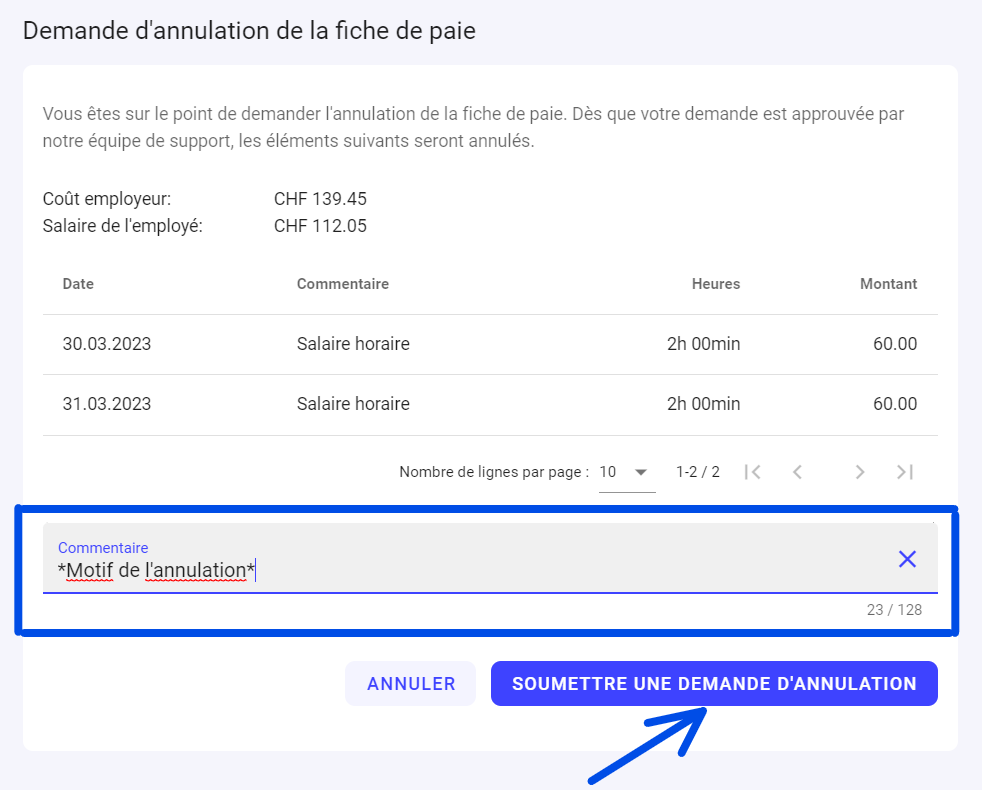Click the employee salary value CHF 112.05
982x790 pixels.
pos(320,226)
